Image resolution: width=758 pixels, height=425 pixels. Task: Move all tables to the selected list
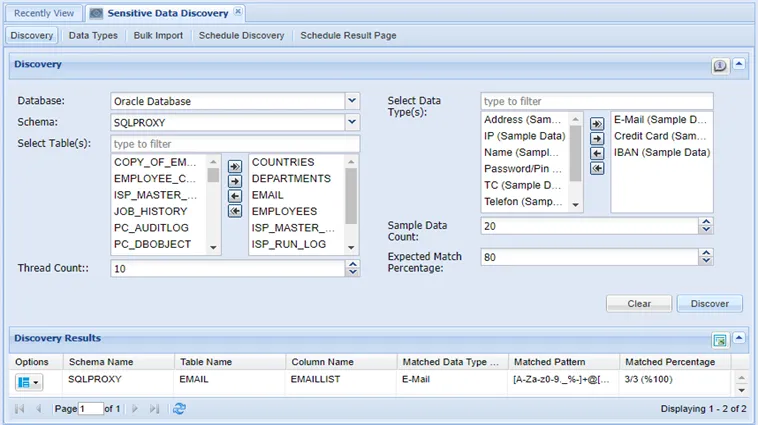[235, 166]
